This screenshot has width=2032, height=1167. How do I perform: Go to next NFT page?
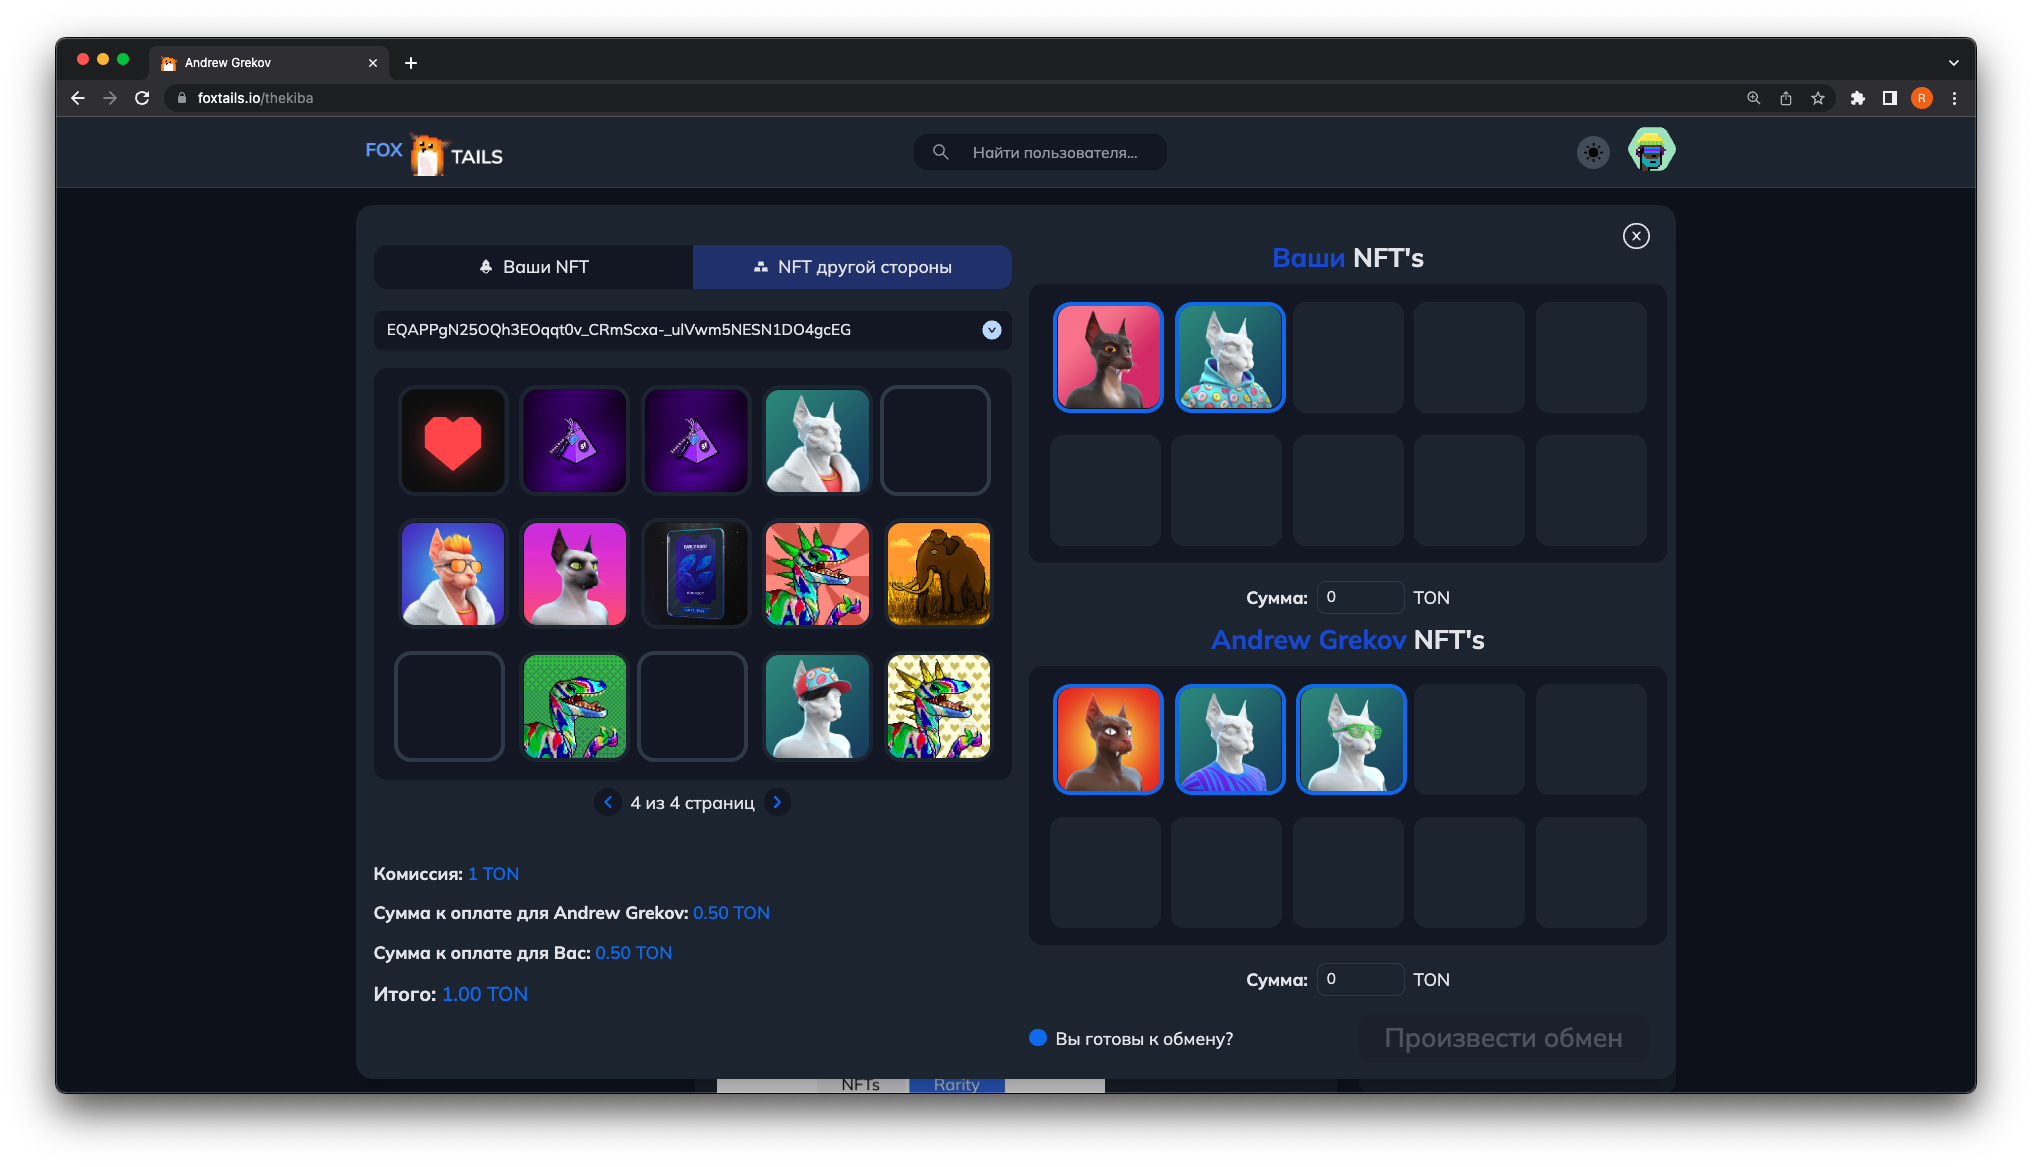click(x=777, y=802)
